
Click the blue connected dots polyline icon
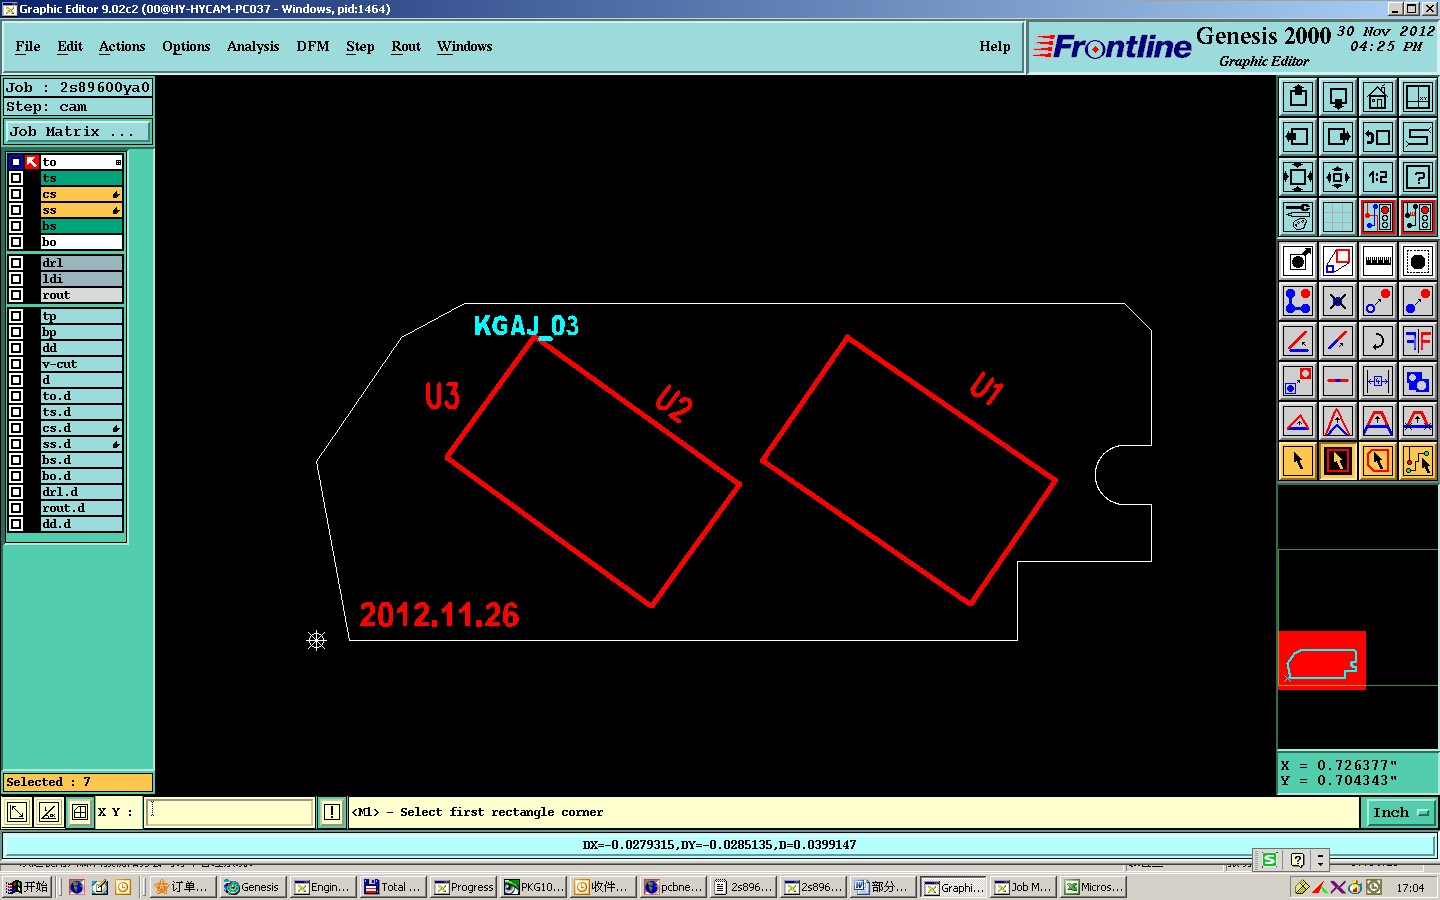click(1298, 301)
